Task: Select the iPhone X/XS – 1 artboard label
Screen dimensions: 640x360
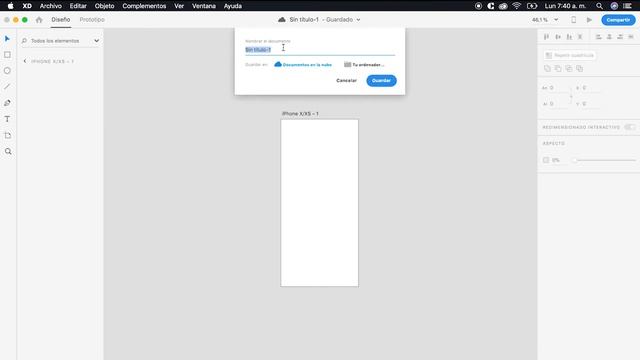Action: click(300, 113)
